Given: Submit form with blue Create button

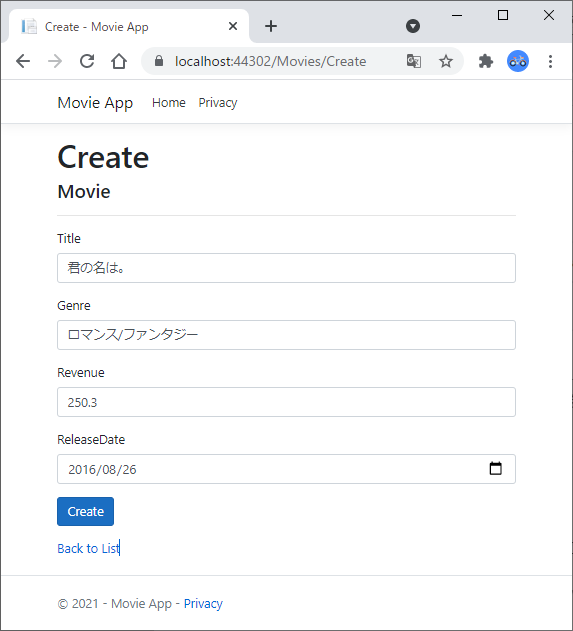Looking at the screenshot, I should coord(85,511).
